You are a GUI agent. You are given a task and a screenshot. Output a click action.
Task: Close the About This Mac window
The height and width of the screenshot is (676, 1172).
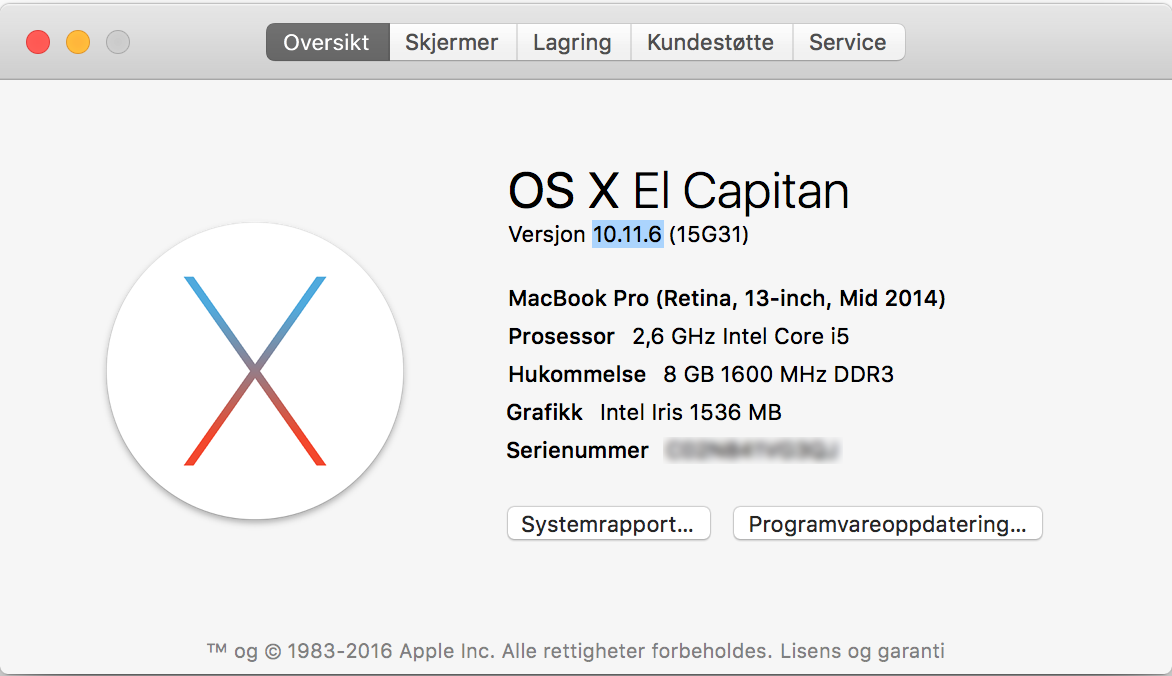point(38,42)
